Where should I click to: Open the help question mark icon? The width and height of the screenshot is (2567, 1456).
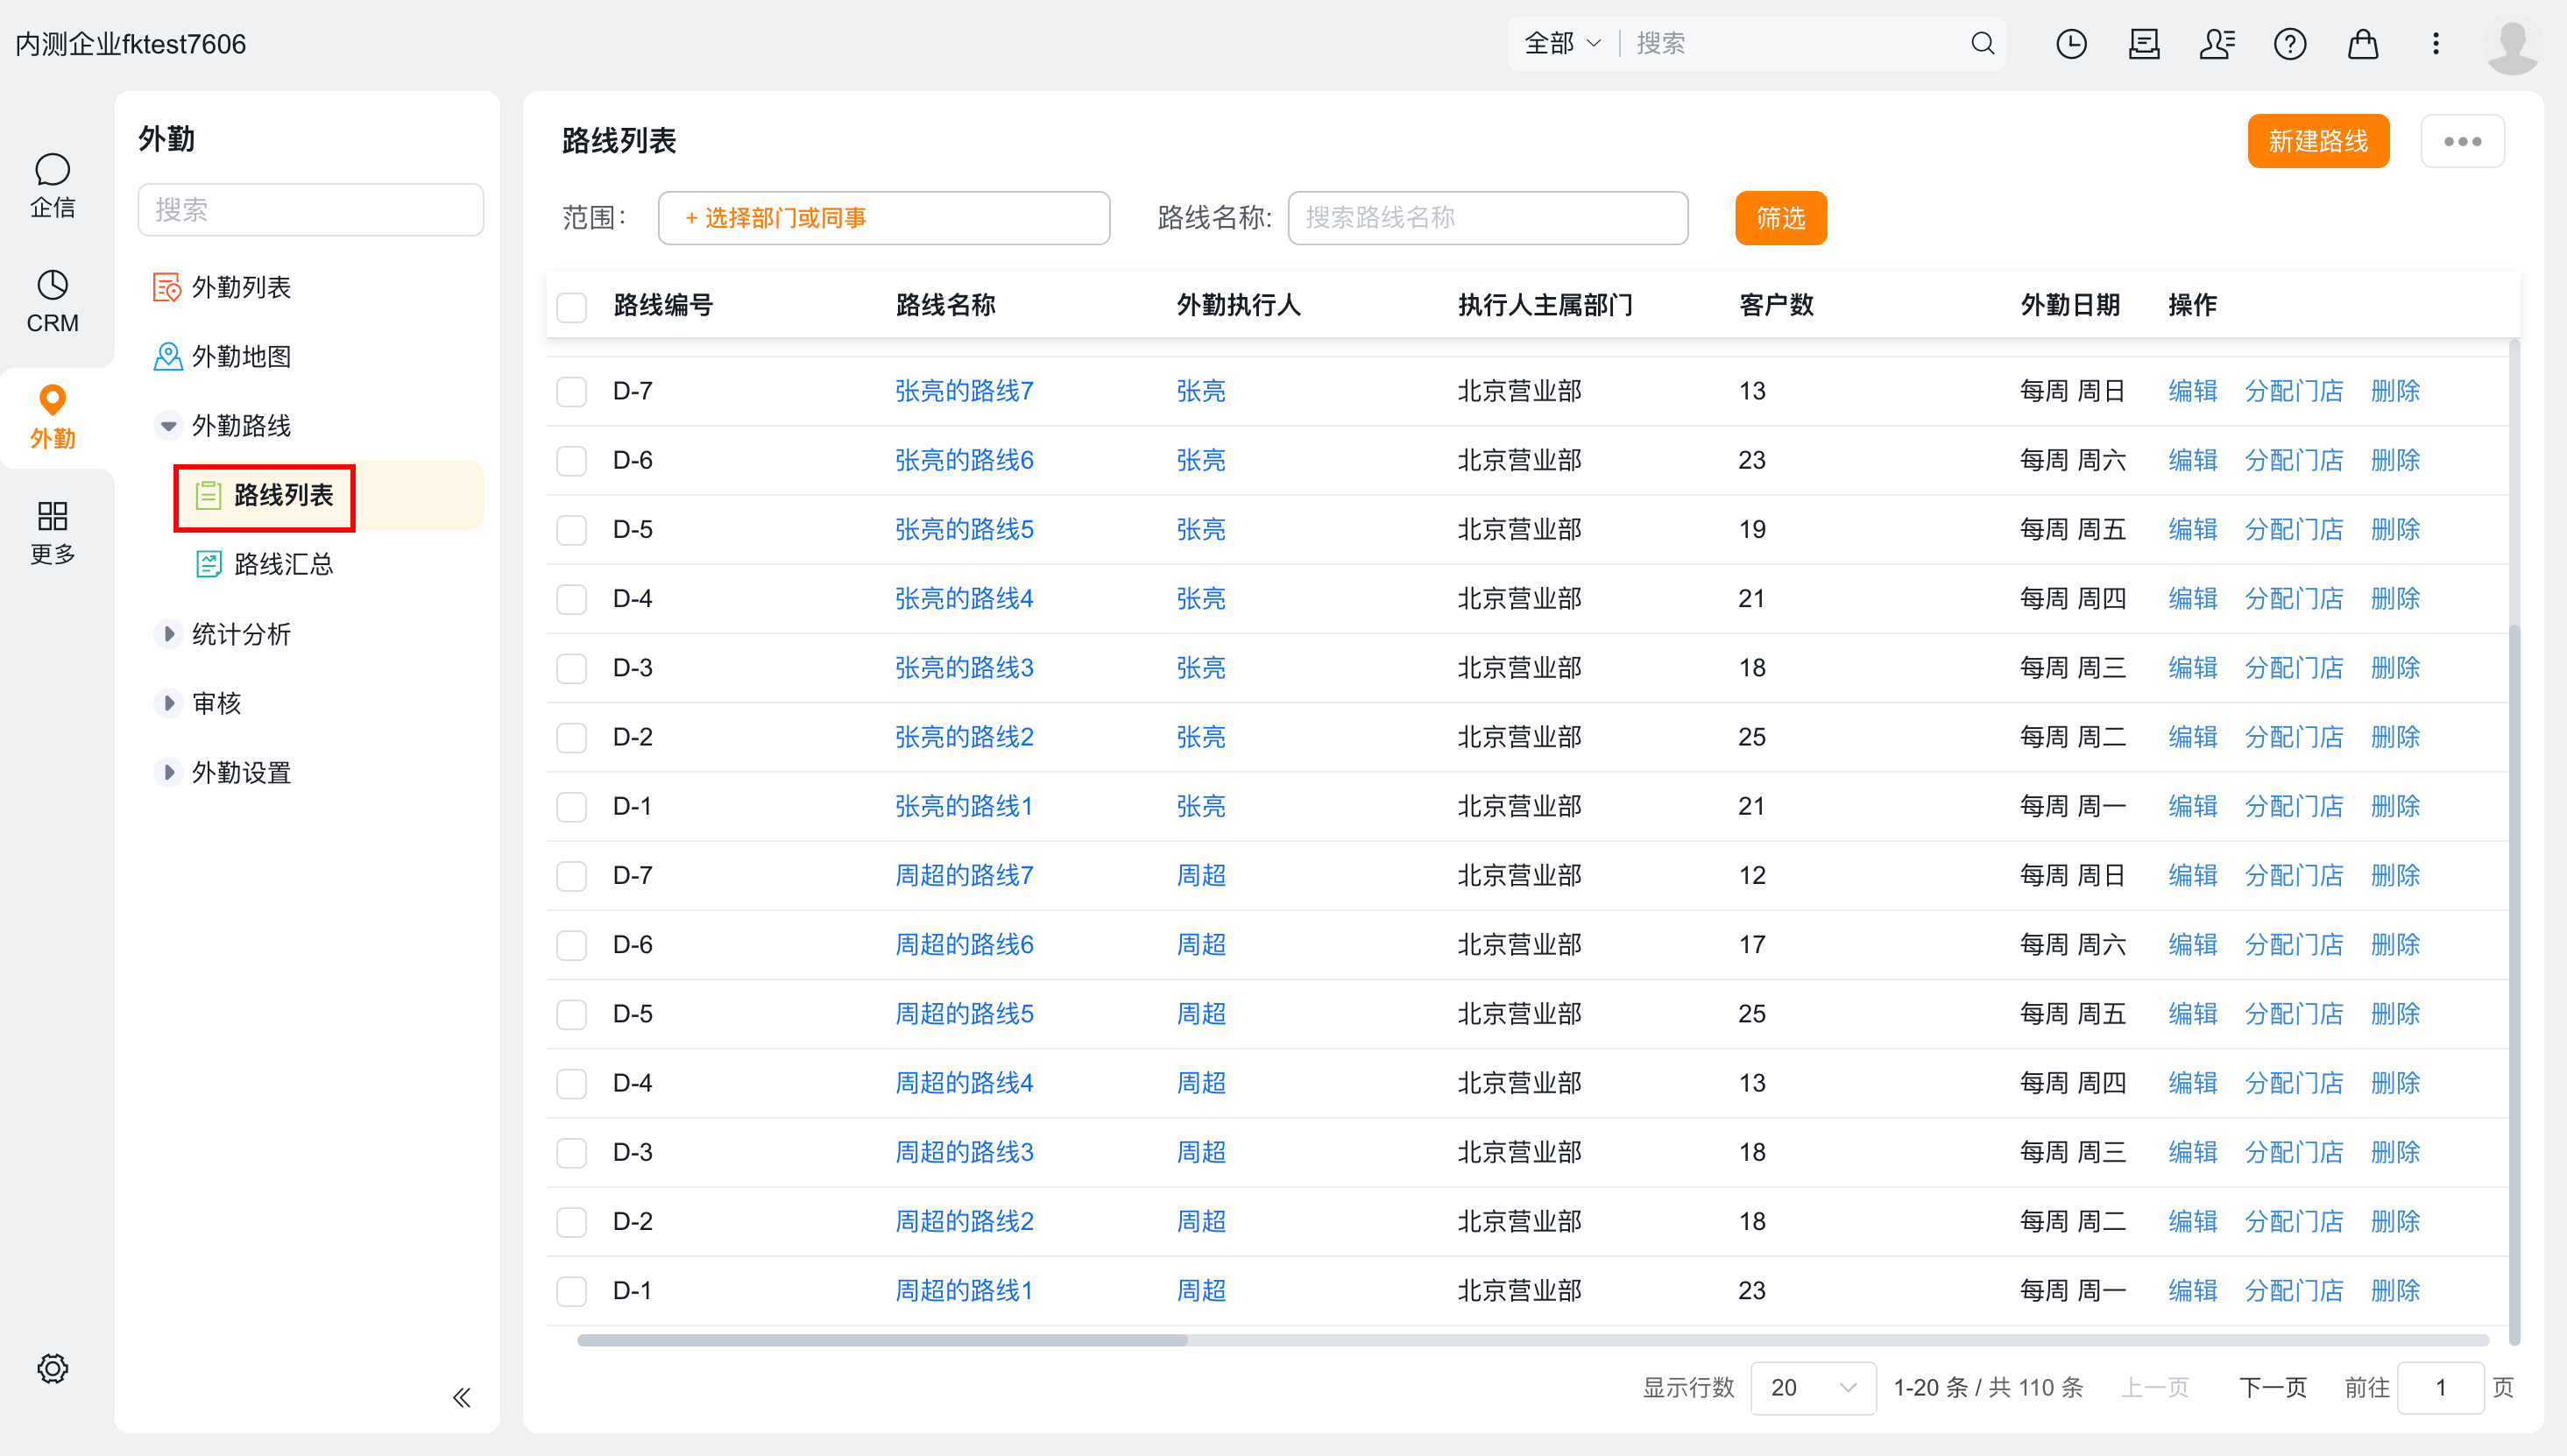(x=2290, y=43)
